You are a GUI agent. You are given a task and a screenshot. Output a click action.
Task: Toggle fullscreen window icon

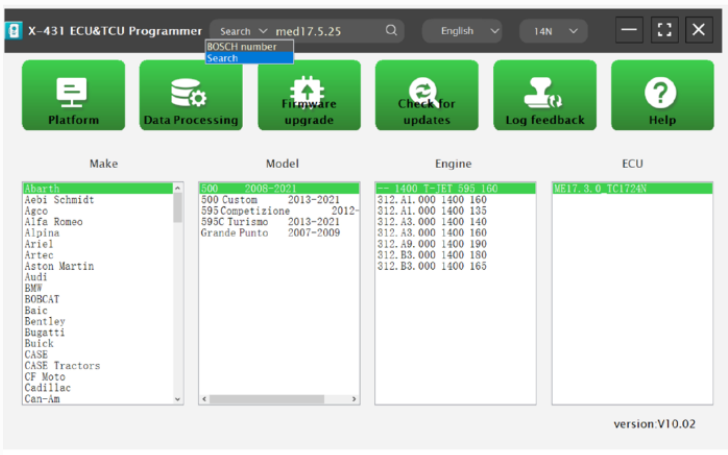[x=663, y=30]
